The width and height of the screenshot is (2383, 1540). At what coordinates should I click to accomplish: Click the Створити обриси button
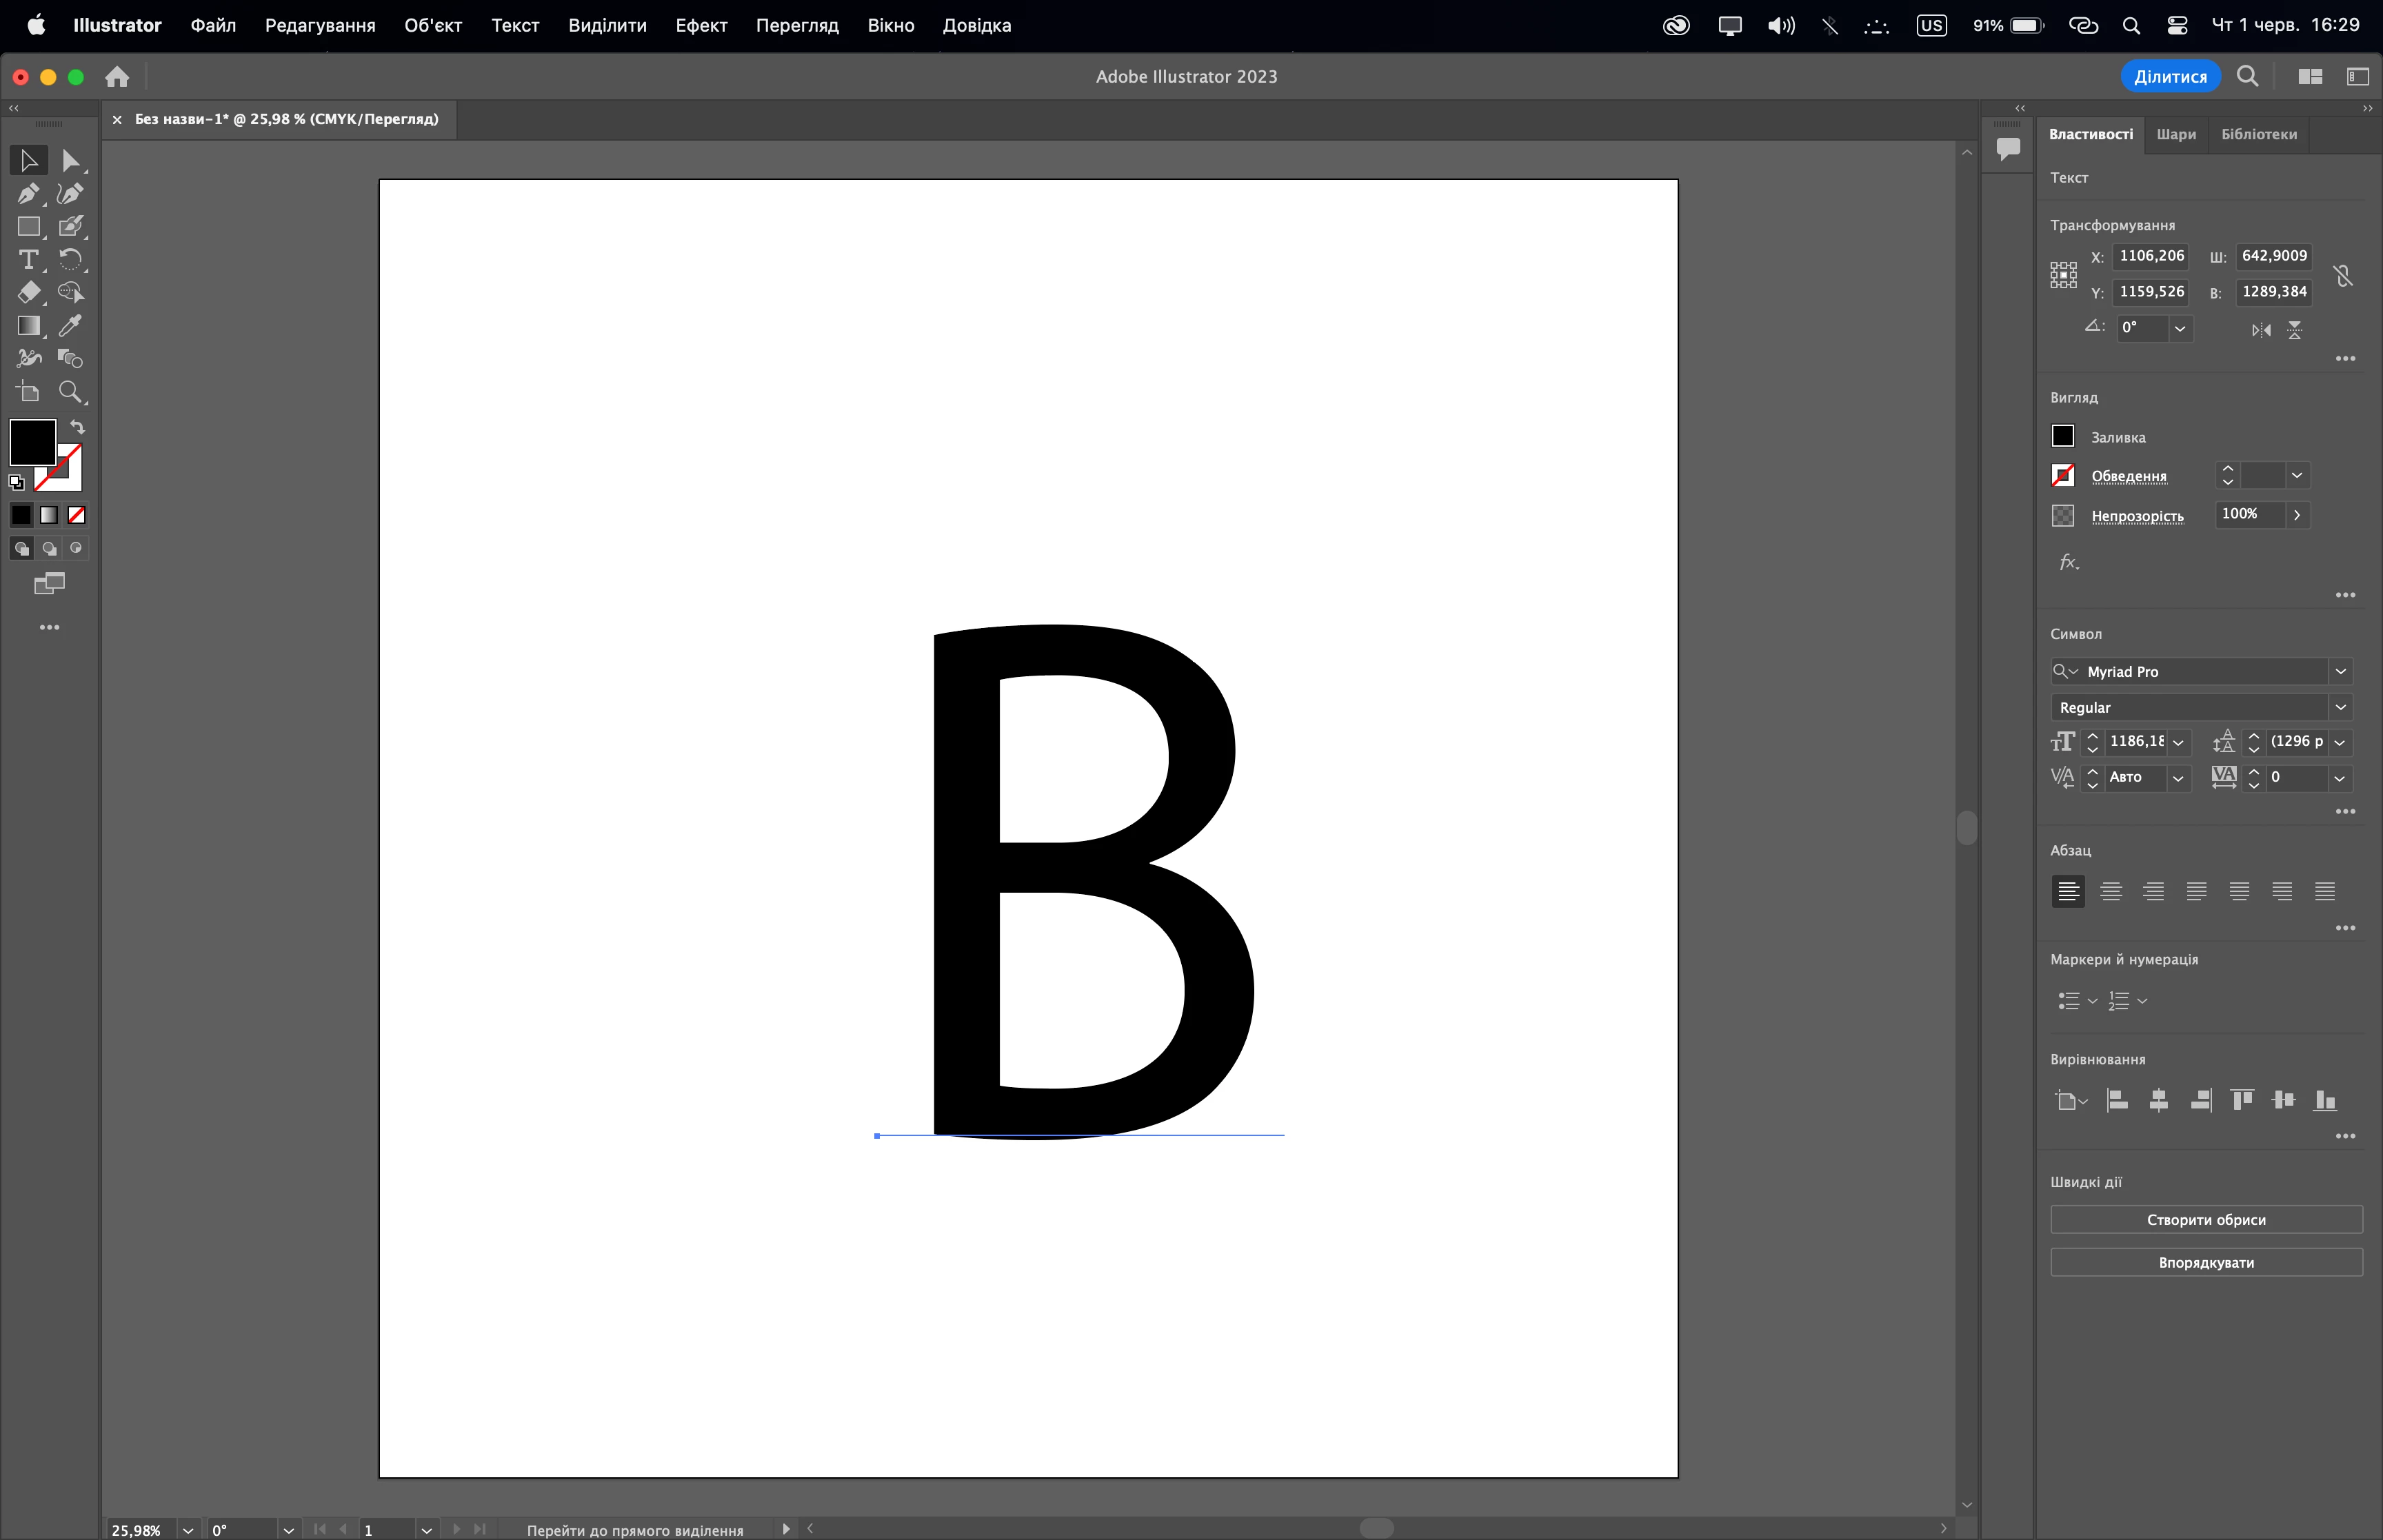[2206, 1219]
